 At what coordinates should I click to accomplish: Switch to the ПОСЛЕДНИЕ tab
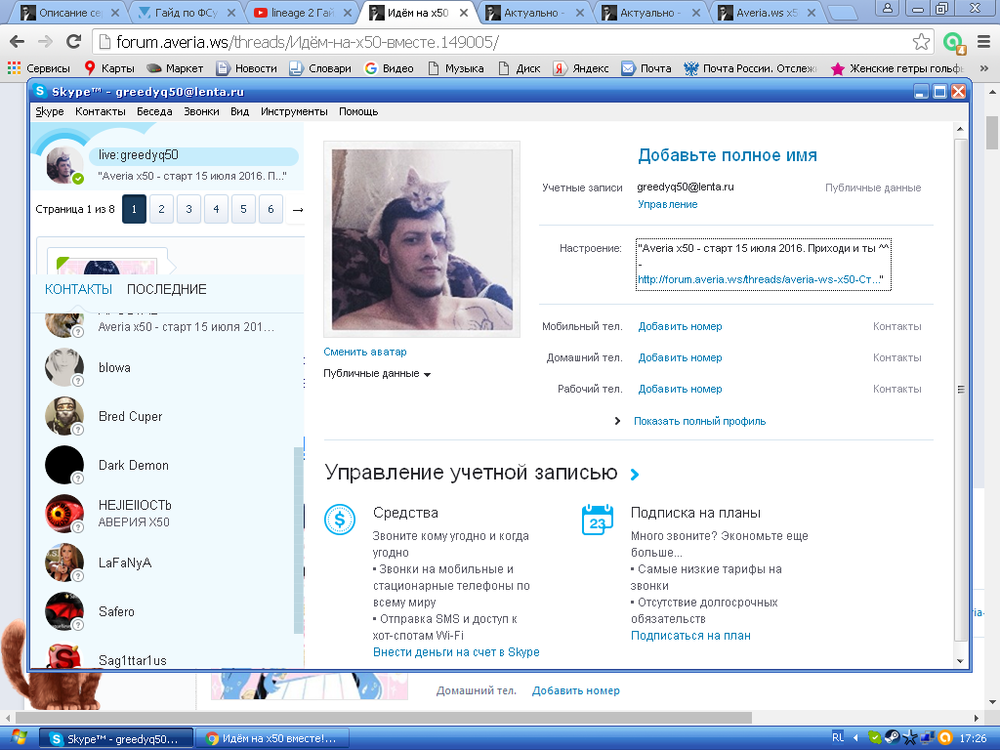coord(166,289)
